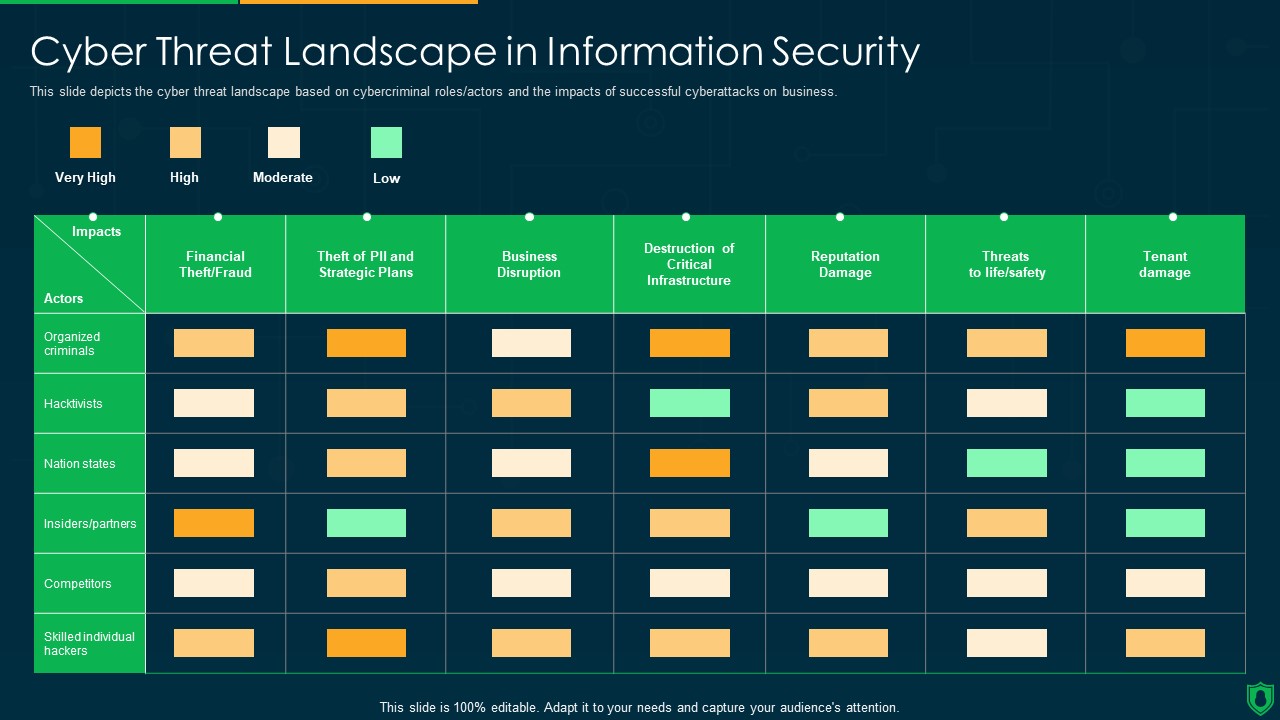Click Nation states Destruction of Infrastructure rating box
The height and width of the screenshot is (720, 1280).
690,463
